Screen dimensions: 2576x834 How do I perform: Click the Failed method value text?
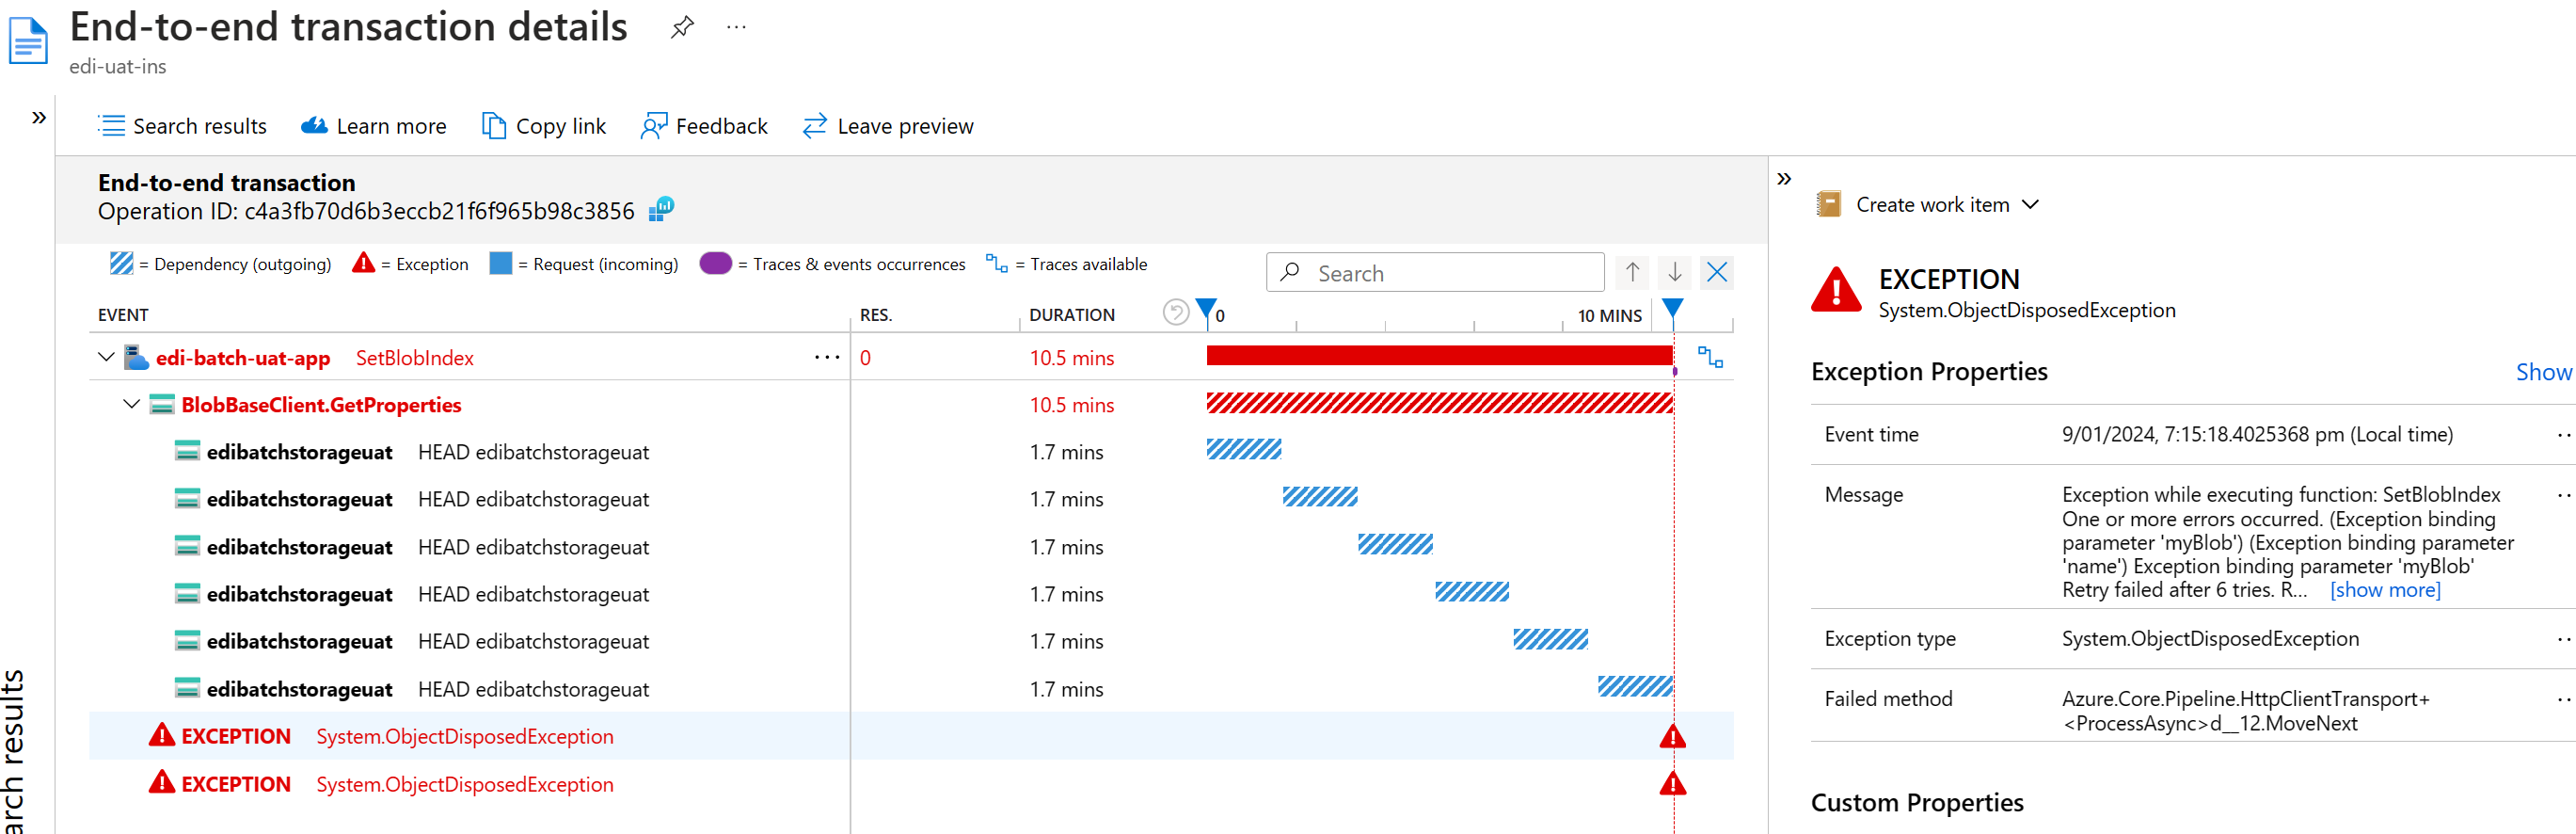2245,711
